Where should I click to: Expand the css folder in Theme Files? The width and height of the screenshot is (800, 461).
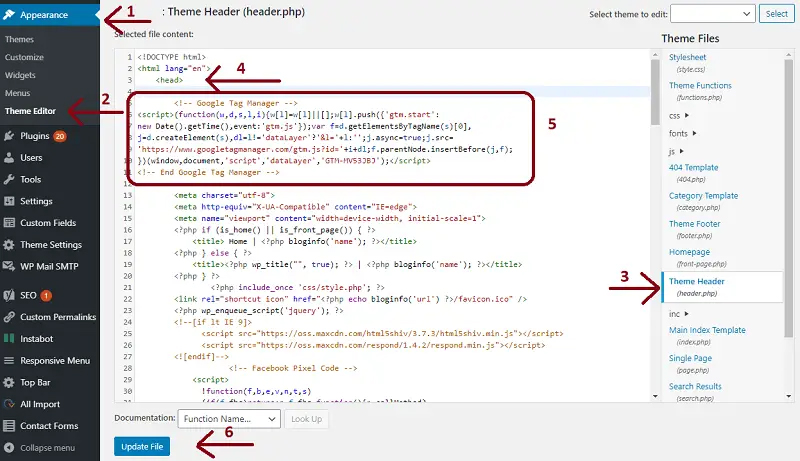coord(679,116)
